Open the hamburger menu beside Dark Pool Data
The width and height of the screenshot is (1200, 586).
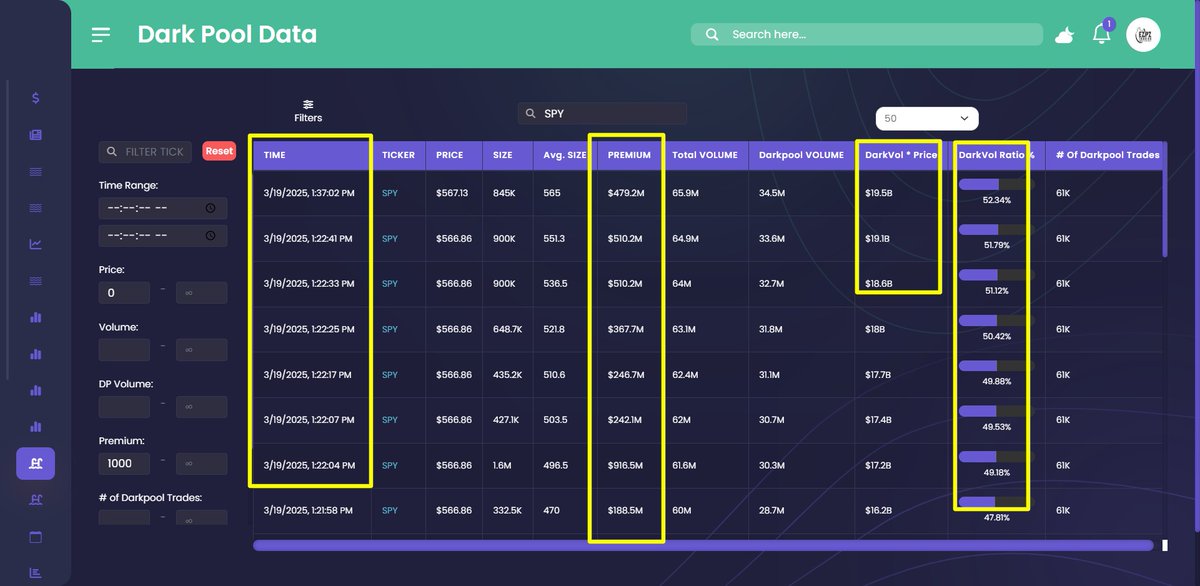pyautogui.click(x=101, y=35)
